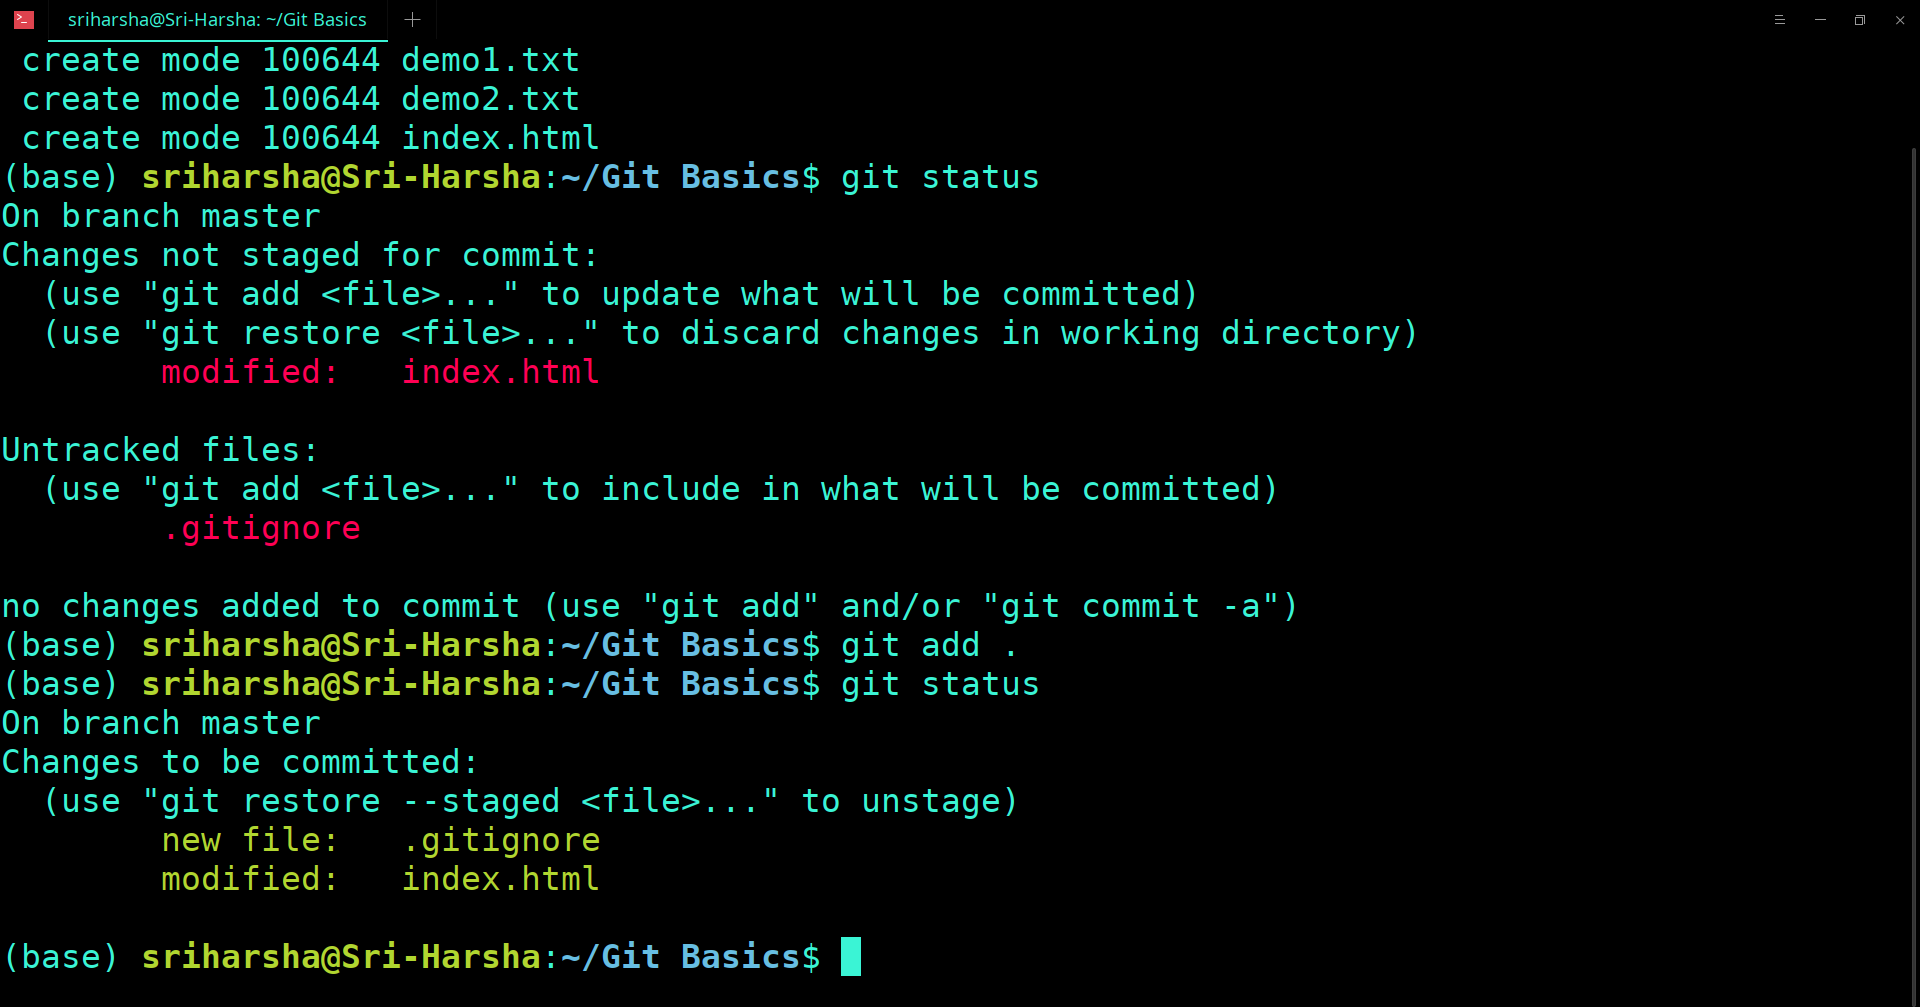The width and height of the screenshot is (1920, 1007).
Task: Open a new terminal tab with plus button
Action: (x=412, y=20)
